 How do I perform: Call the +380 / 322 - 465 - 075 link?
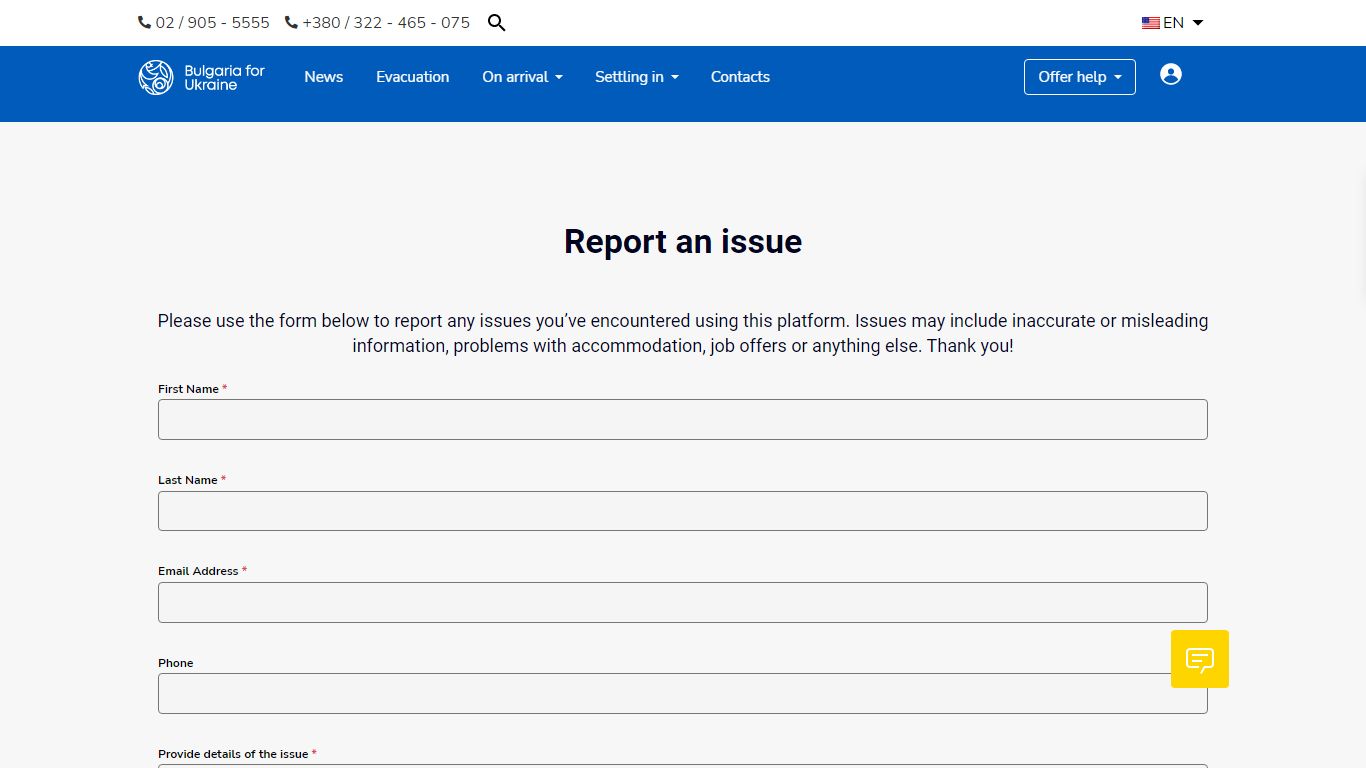point(386,22)
